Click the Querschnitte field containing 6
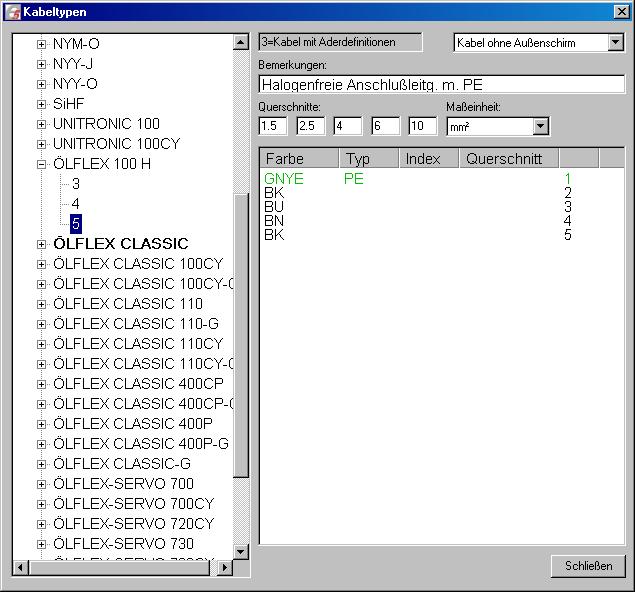635x592 pixels. (385, 126)
